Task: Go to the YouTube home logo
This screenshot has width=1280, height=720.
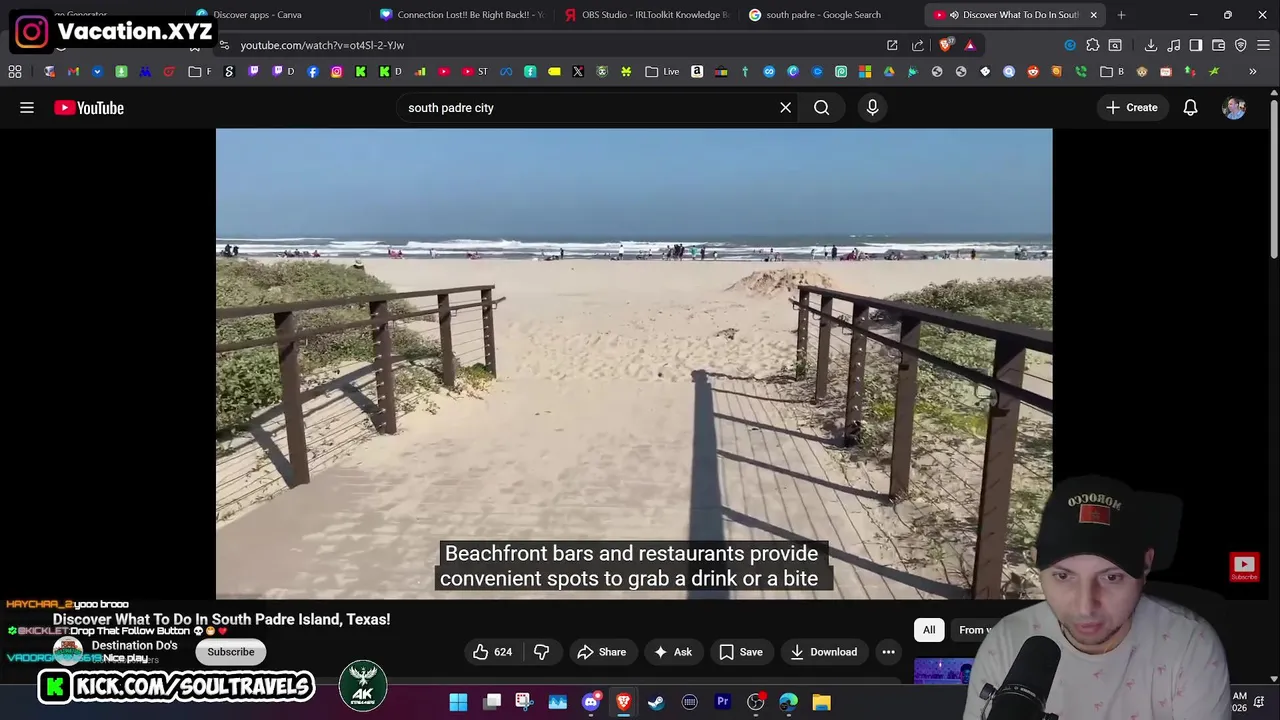Action: pos(89,108)
